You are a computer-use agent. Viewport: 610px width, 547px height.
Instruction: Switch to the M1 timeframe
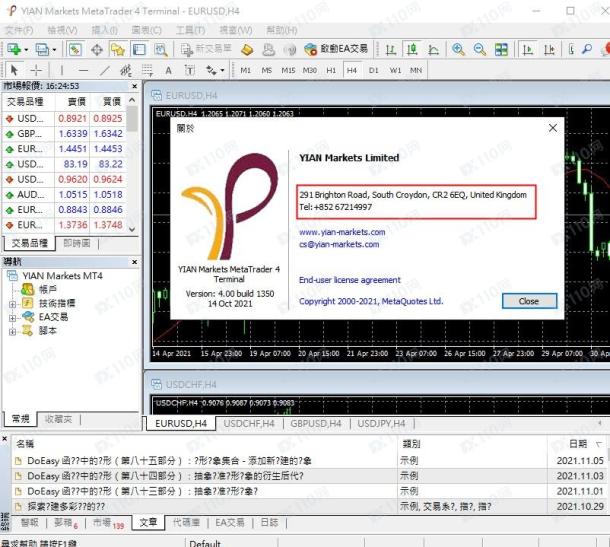[245, 70]
